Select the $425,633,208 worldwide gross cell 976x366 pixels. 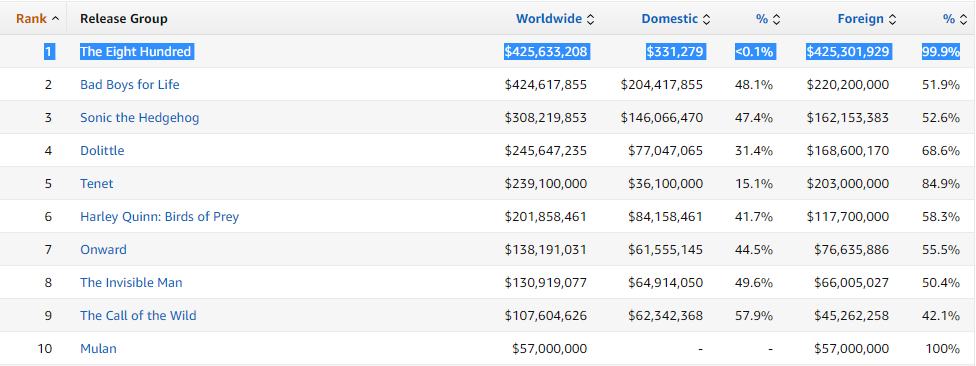pos(546,52)
